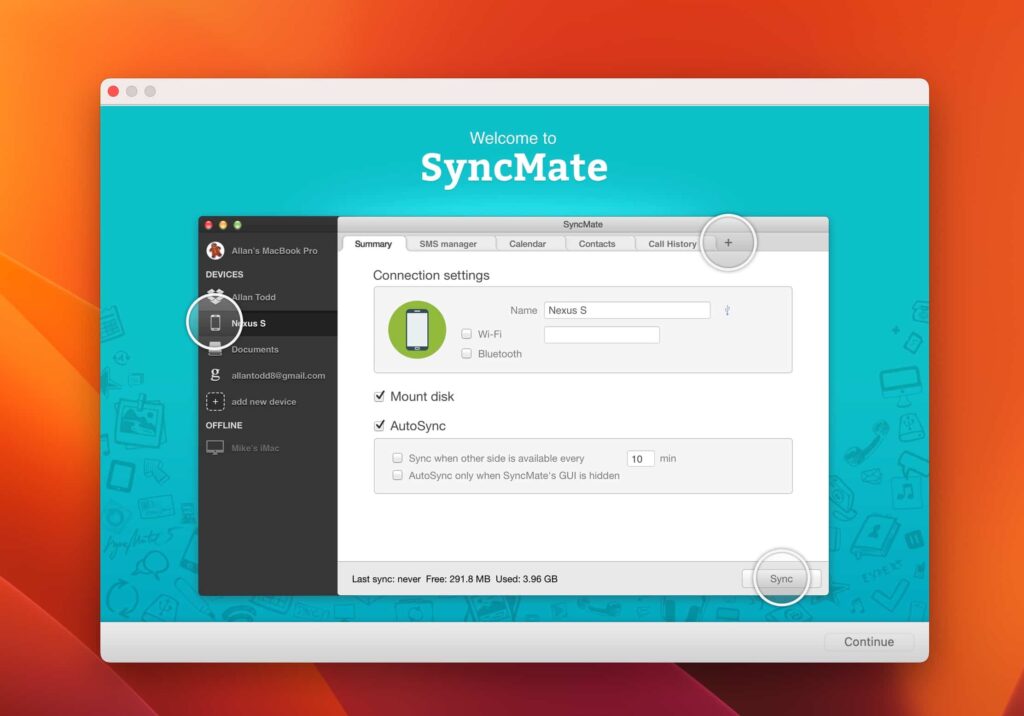The width and height of the screenshot is (1024, 716).
Task: Click Allan's MacBook Pro account icon
Action: [x=216, y=250]
